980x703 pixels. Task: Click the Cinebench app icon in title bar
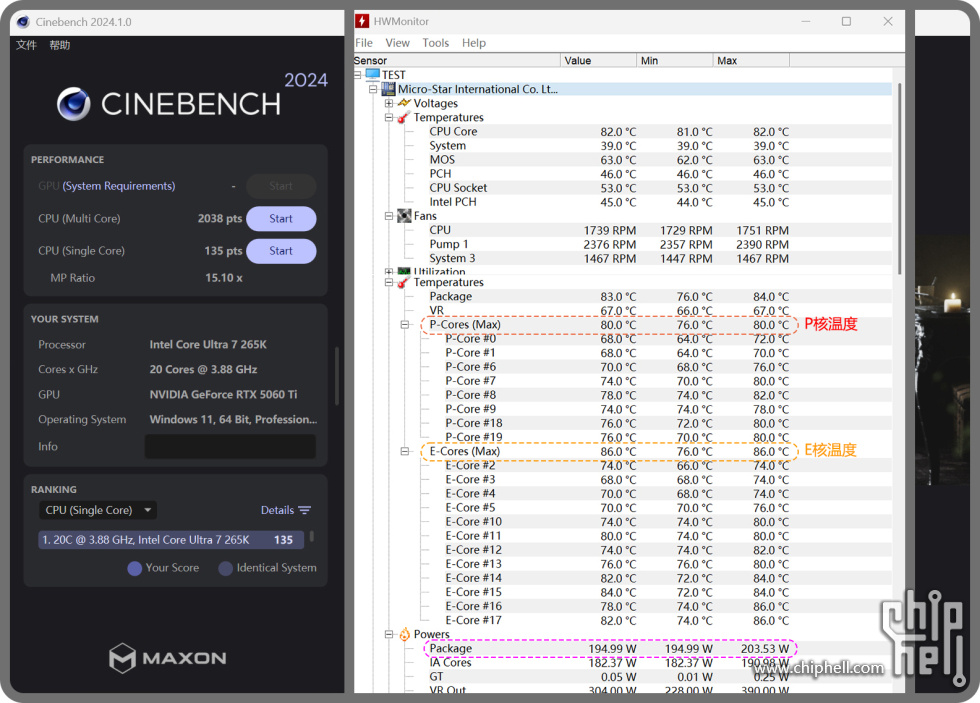click(x=23, y=22)
